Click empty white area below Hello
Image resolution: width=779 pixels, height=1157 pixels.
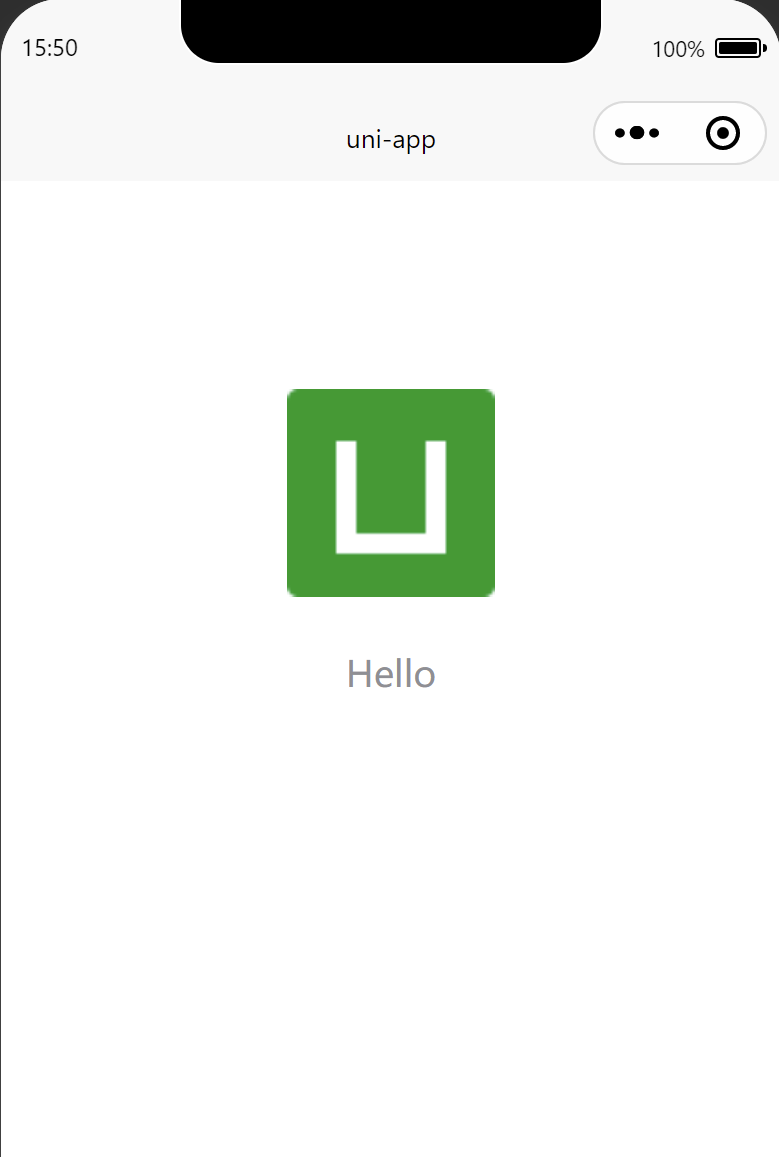[x=391, y=812]
